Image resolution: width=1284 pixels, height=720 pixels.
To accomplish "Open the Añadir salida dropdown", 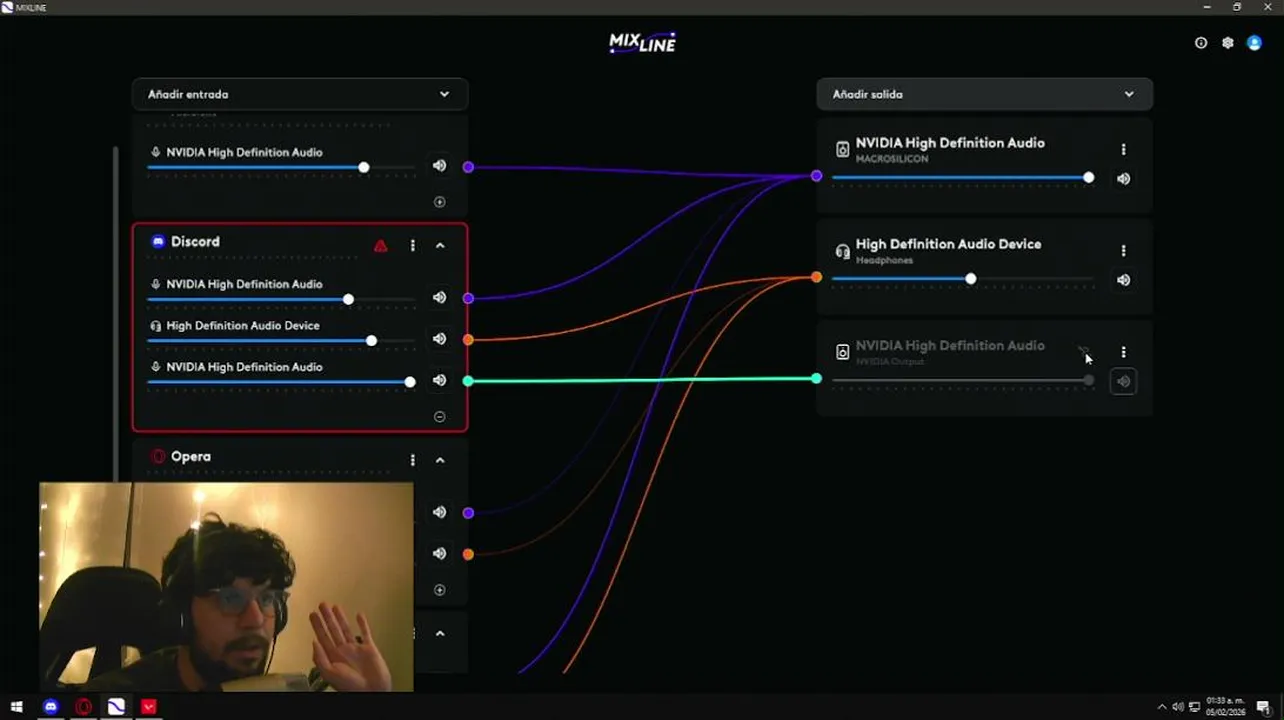I will pos(985,94).
